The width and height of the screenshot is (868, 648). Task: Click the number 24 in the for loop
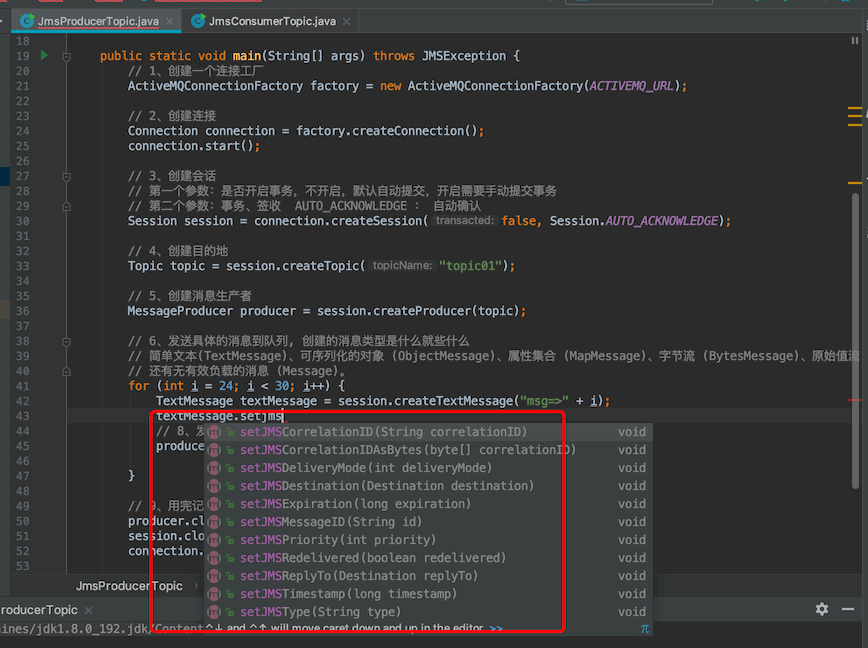[x=225, y=386]
